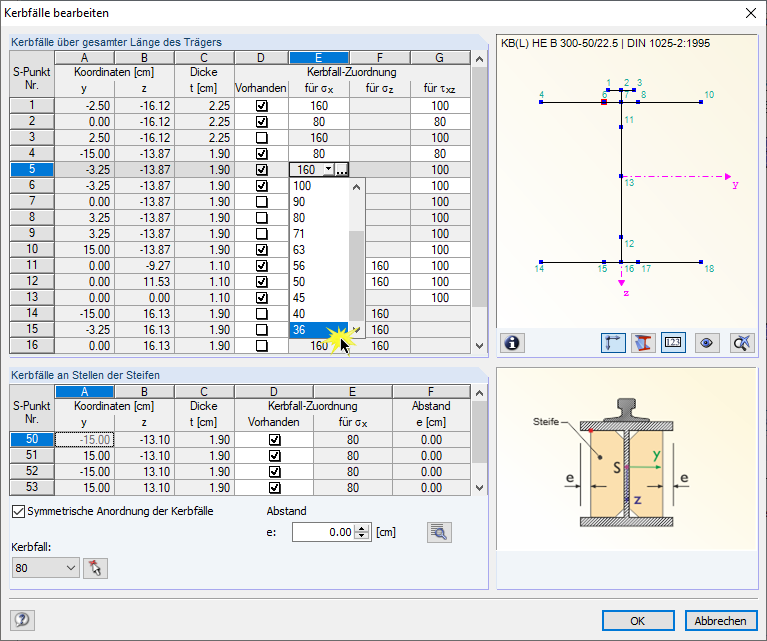Click für τxz cell 80 in row 2
Image resolution: width=767 pixels, height=641 pixels.
click(x=440, y=122)
